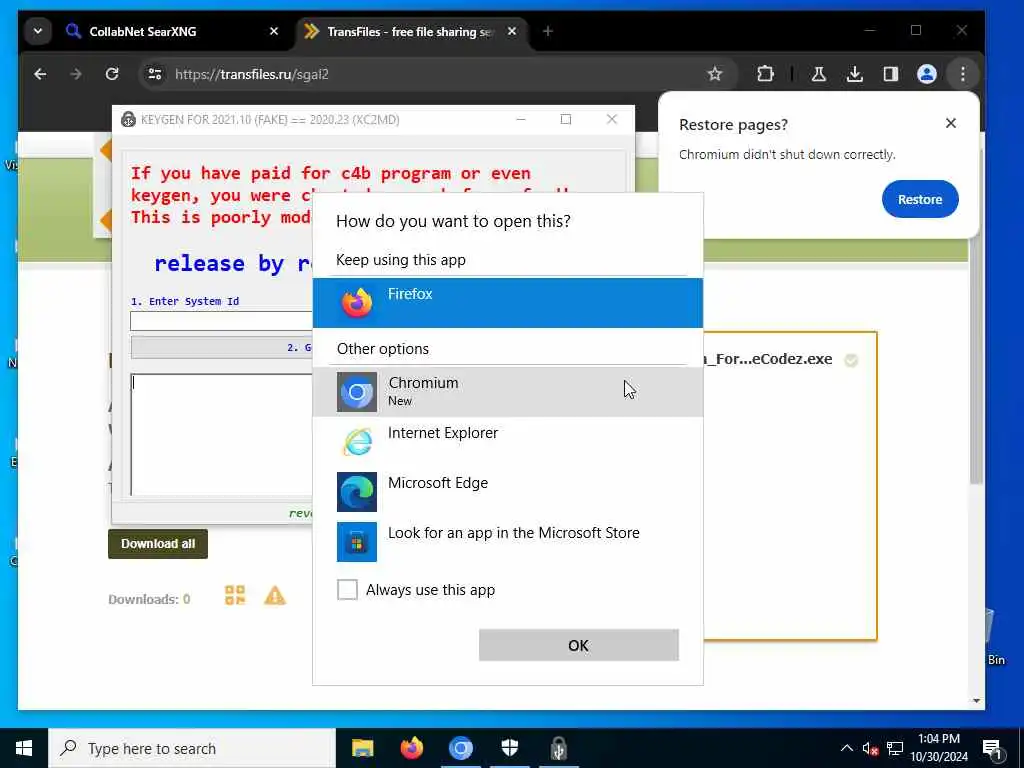The height and width of the screenshot is (768, 1024).
Task: Confirm the dialog with OK button
Action: 579,645
